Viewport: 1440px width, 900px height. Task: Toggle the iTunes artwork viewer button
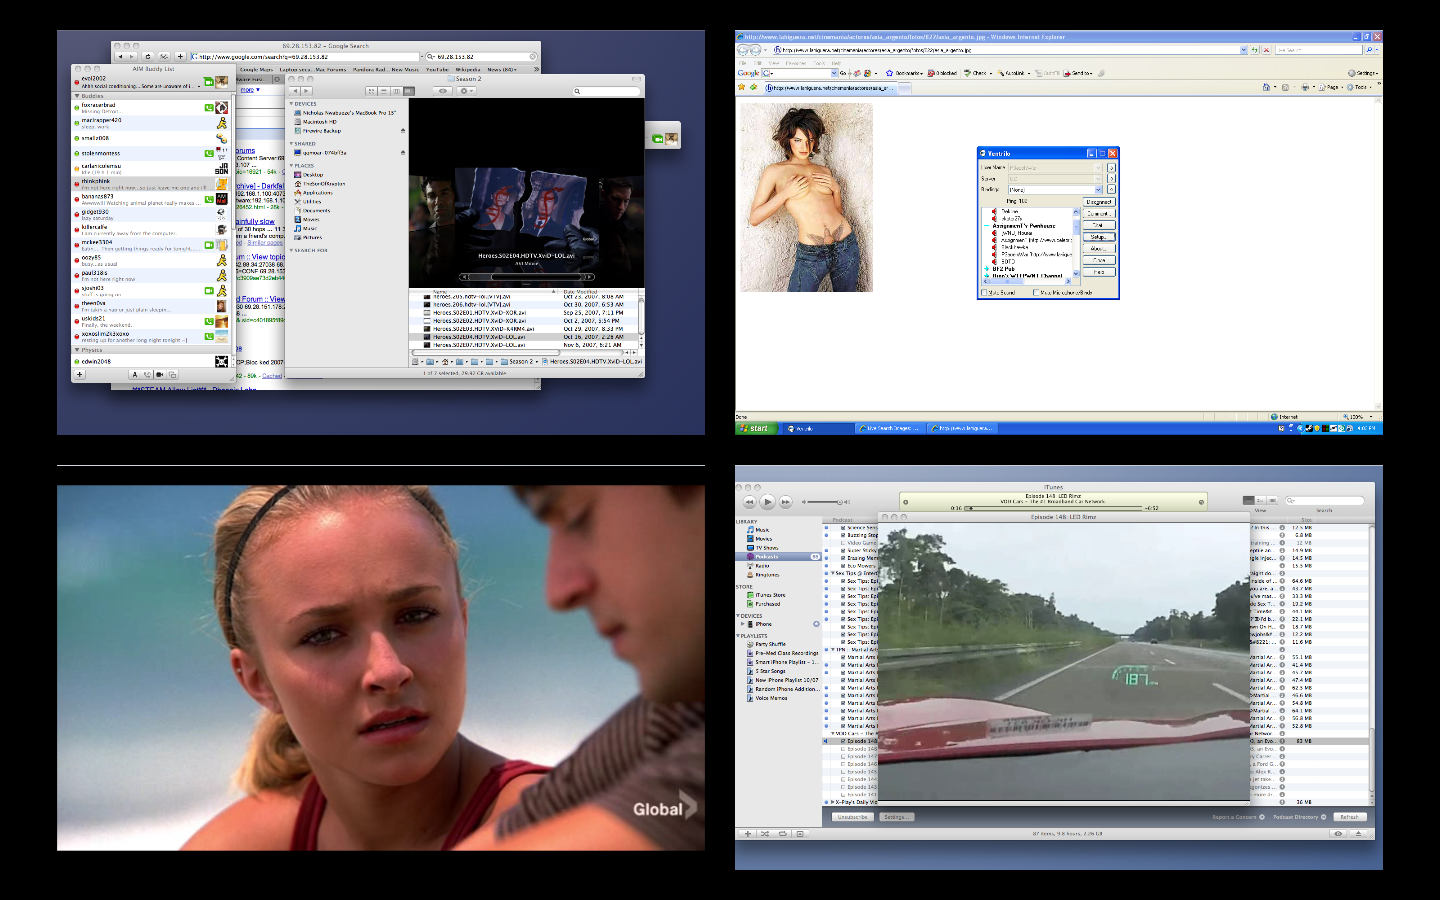[801, 833]
